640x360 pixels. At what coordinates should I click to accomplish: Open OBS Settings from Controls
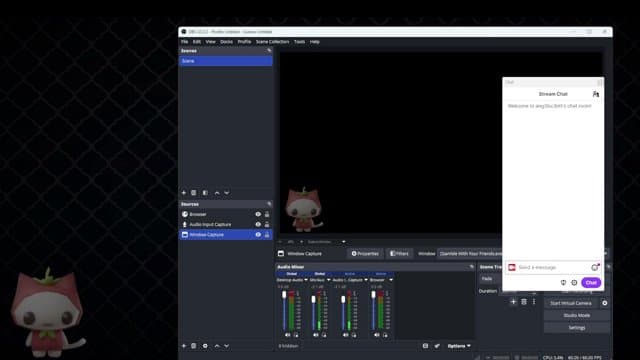577,327
